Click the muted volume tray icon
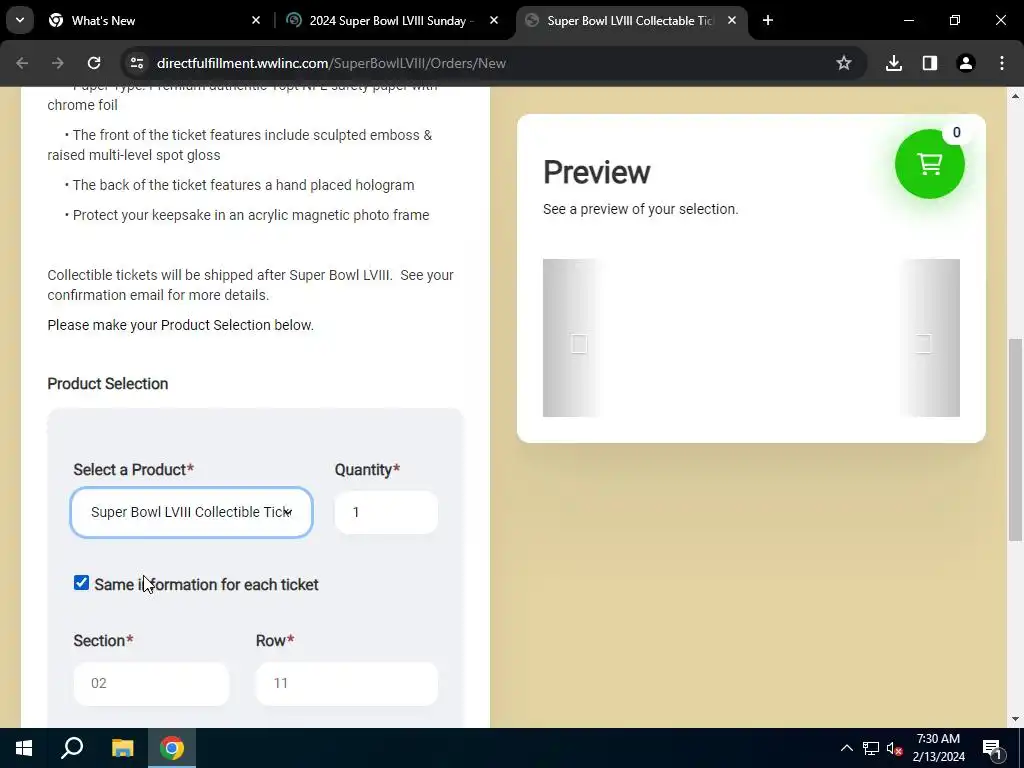1024x768 pixels. [x=895, y=748]
